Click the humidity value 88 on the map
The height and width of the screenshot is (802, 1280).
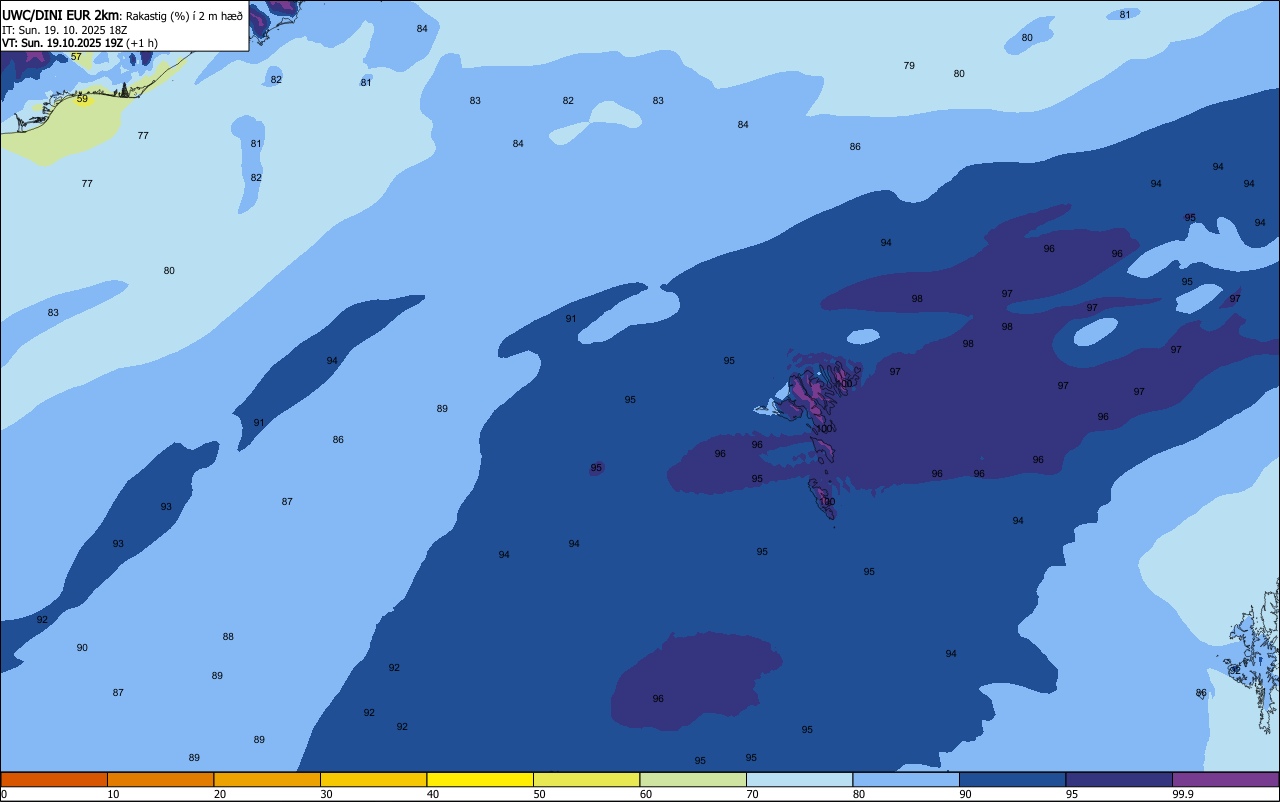228,637
